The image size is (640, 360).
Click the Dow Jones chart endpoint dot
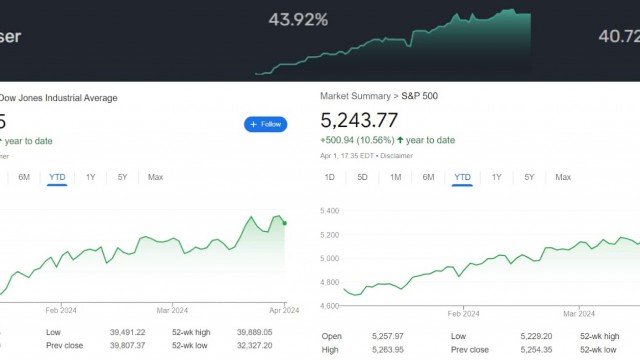point(284,223)
